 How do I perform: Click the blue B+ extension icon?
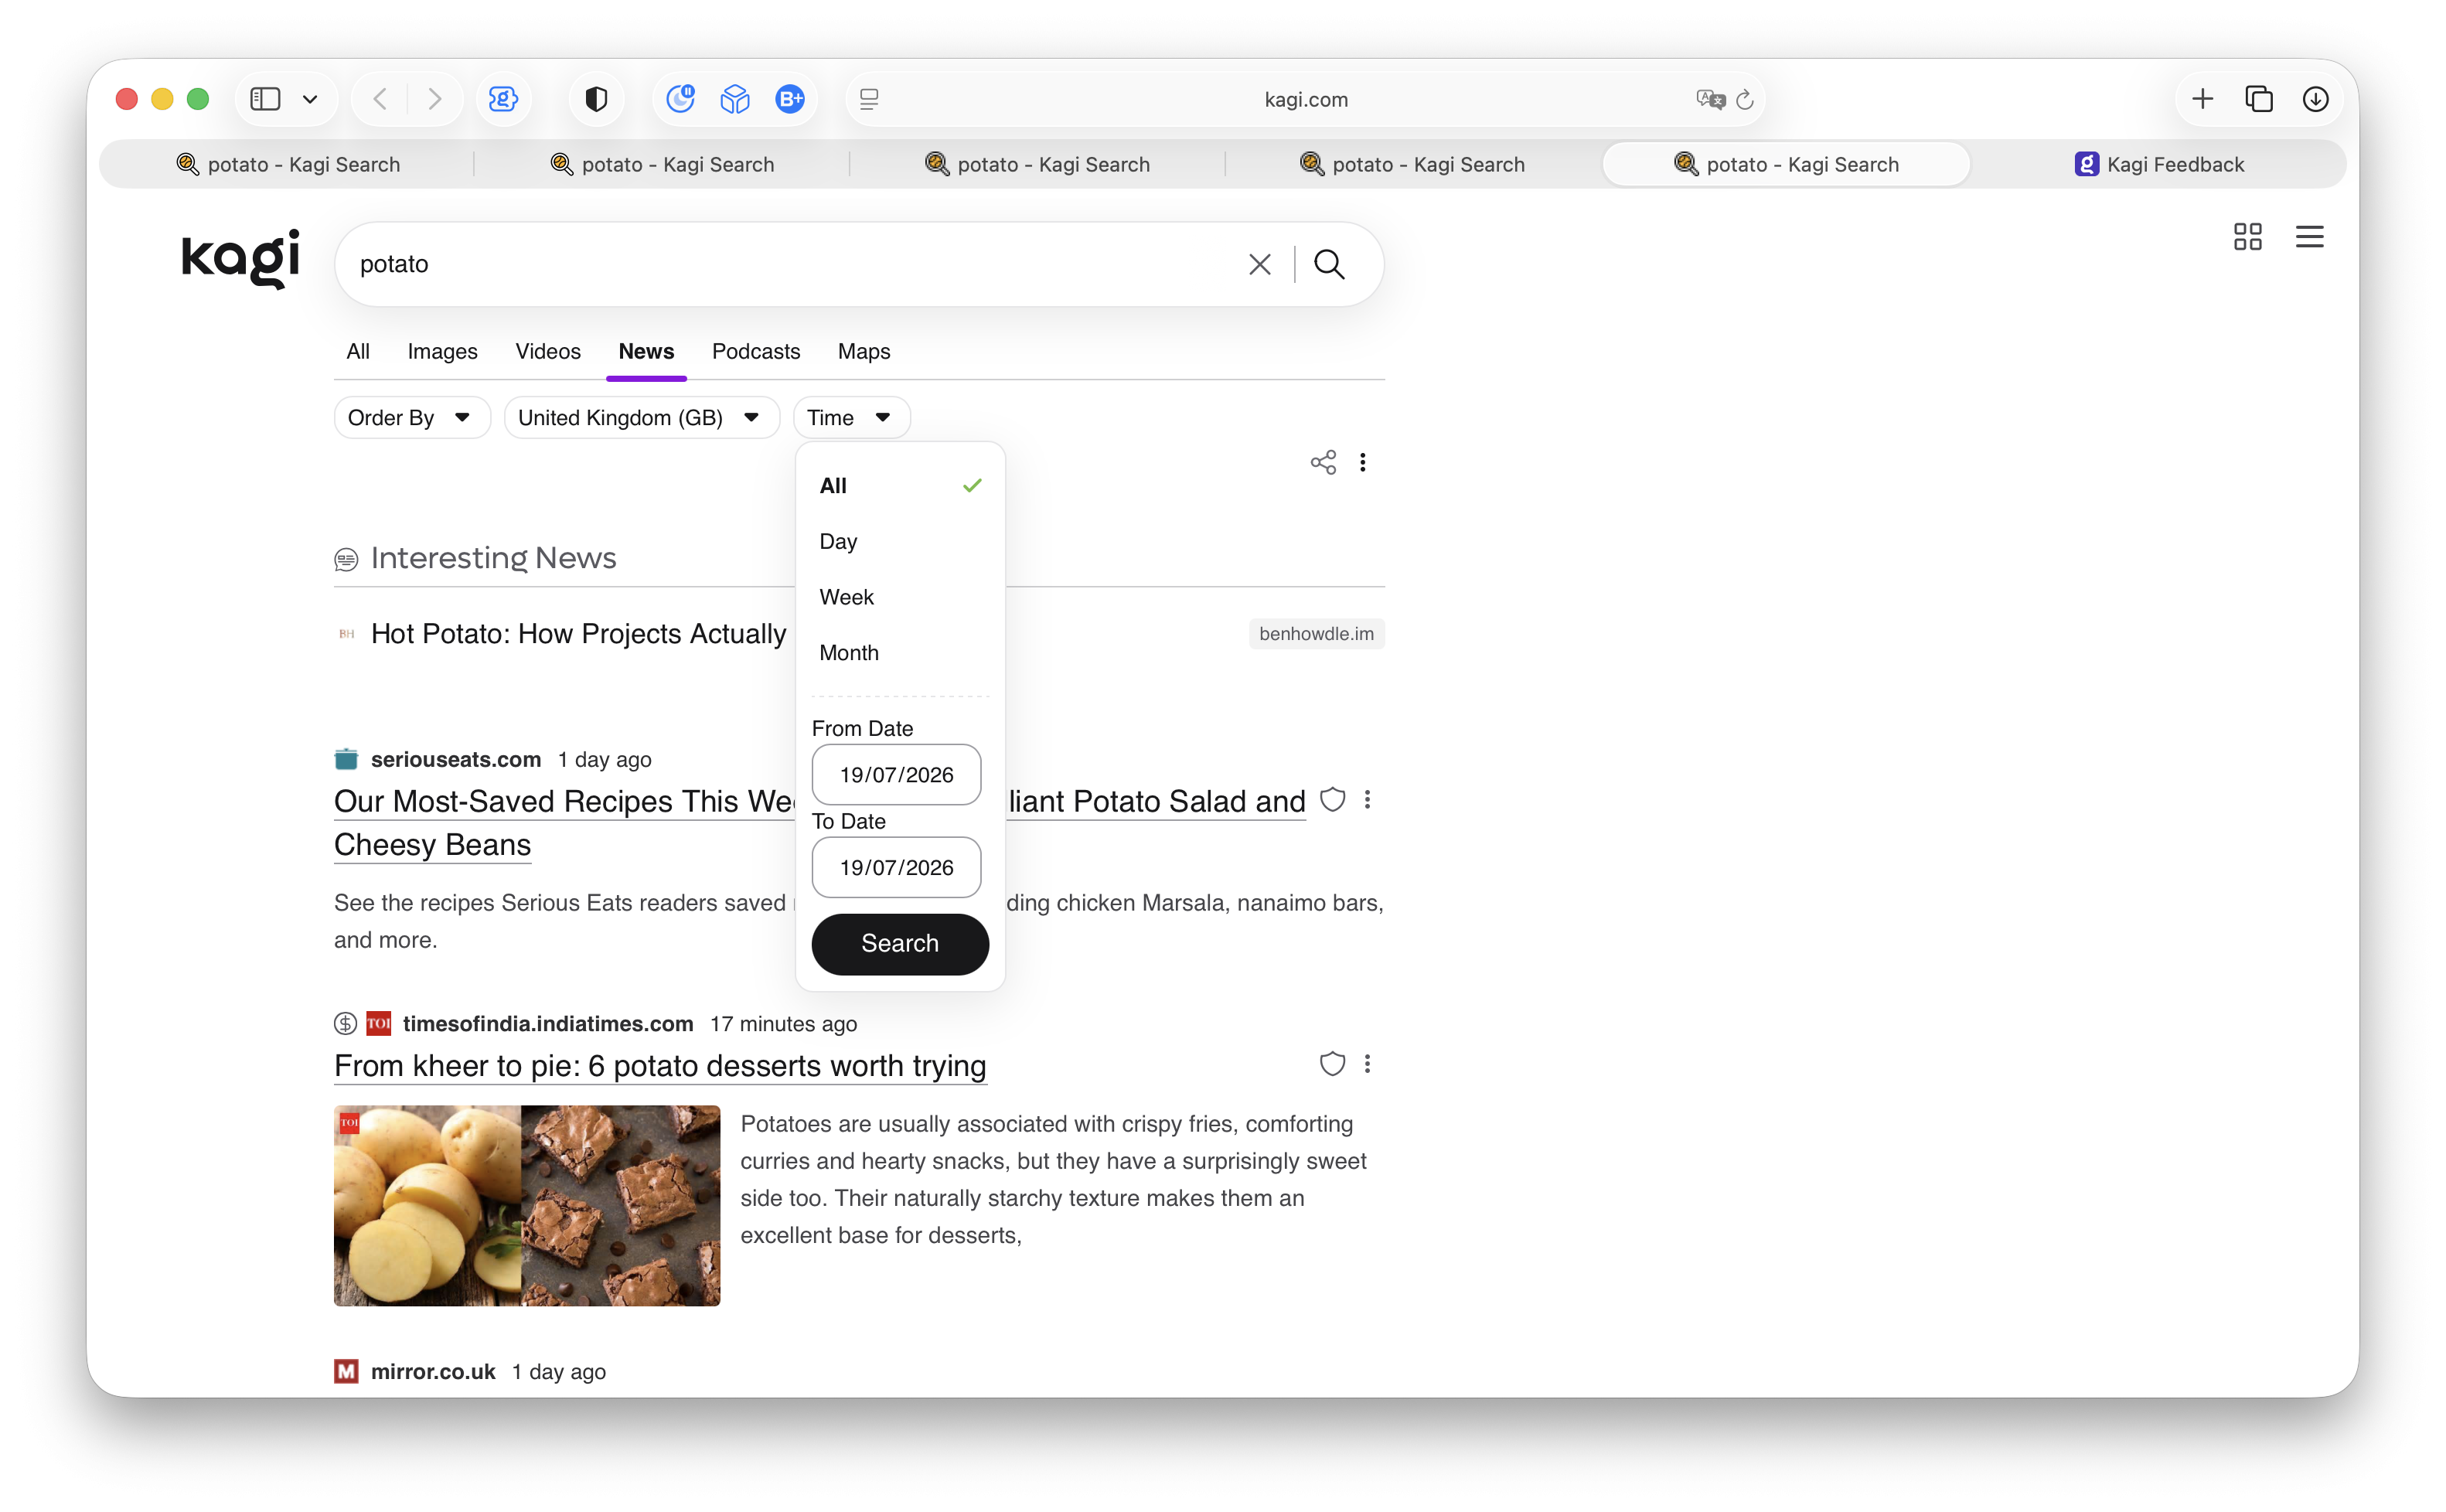pyautogui.click(x=790, y=99)
